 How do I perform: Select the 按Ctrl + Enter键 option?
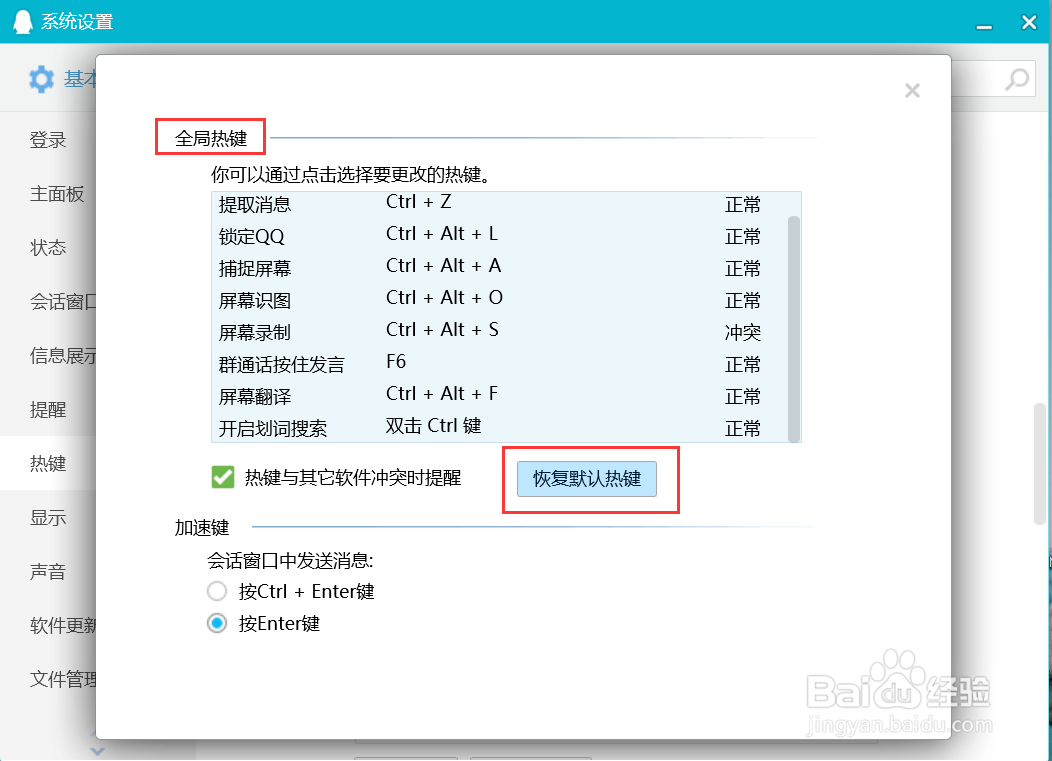tap(217, 591)
